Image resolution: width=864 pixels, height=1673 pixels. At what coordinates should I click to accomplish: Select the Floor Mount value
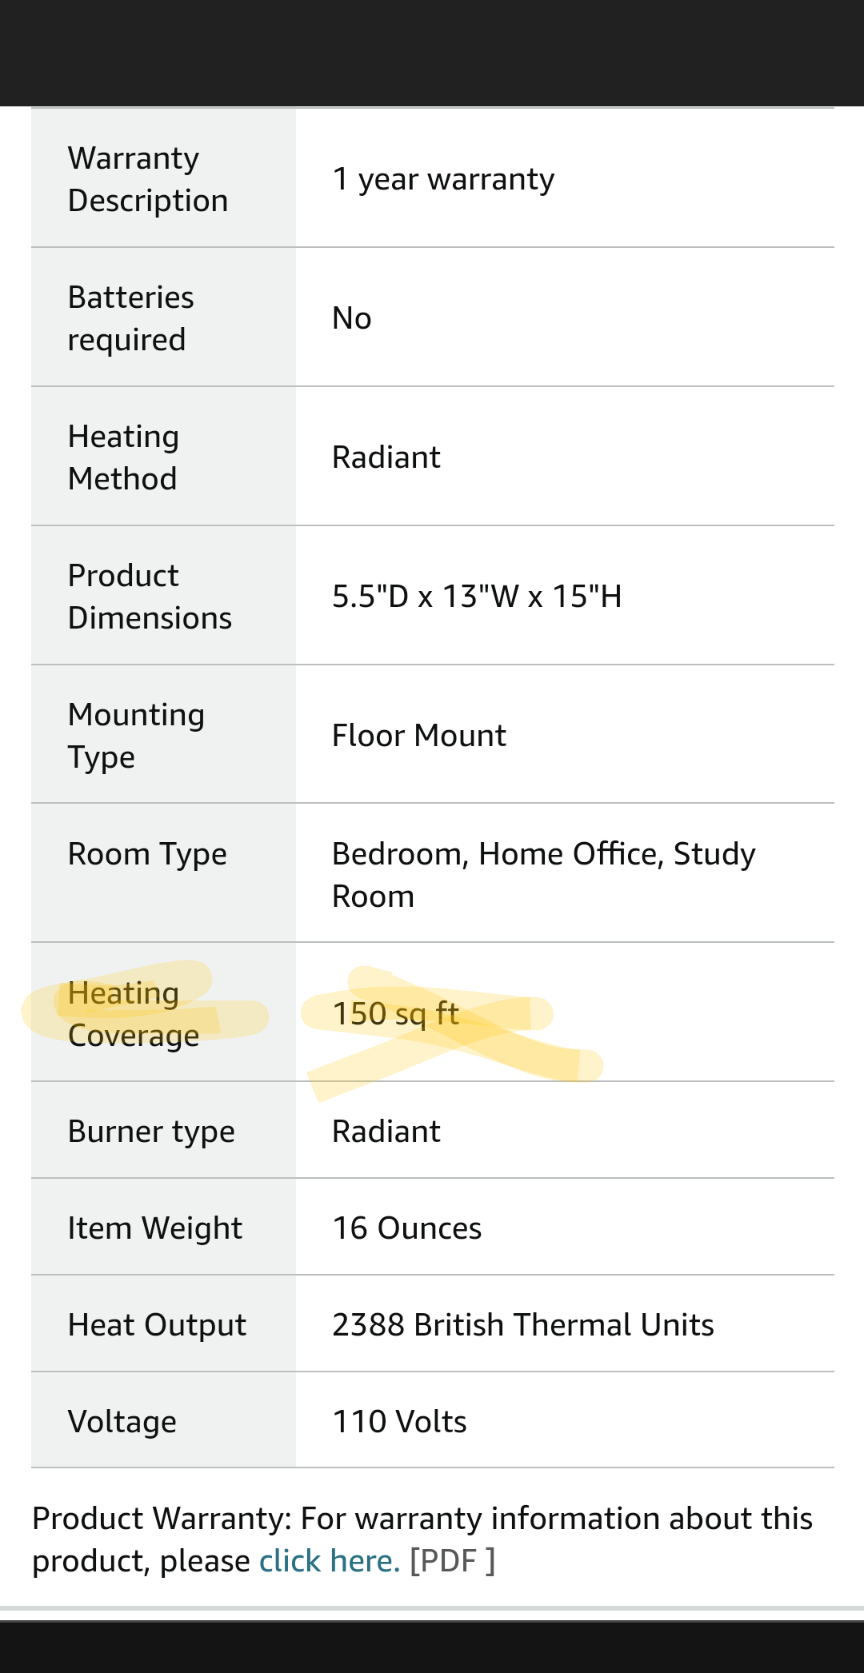click(x=419, y=735)
